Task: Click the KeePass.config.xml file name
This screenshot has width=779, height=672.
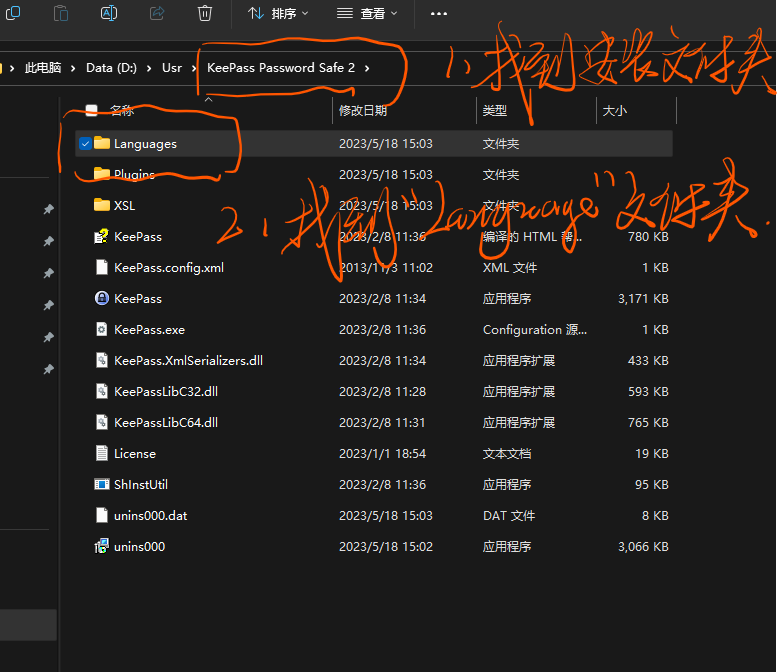Action: pyautogui.click(x=169, y=268)
